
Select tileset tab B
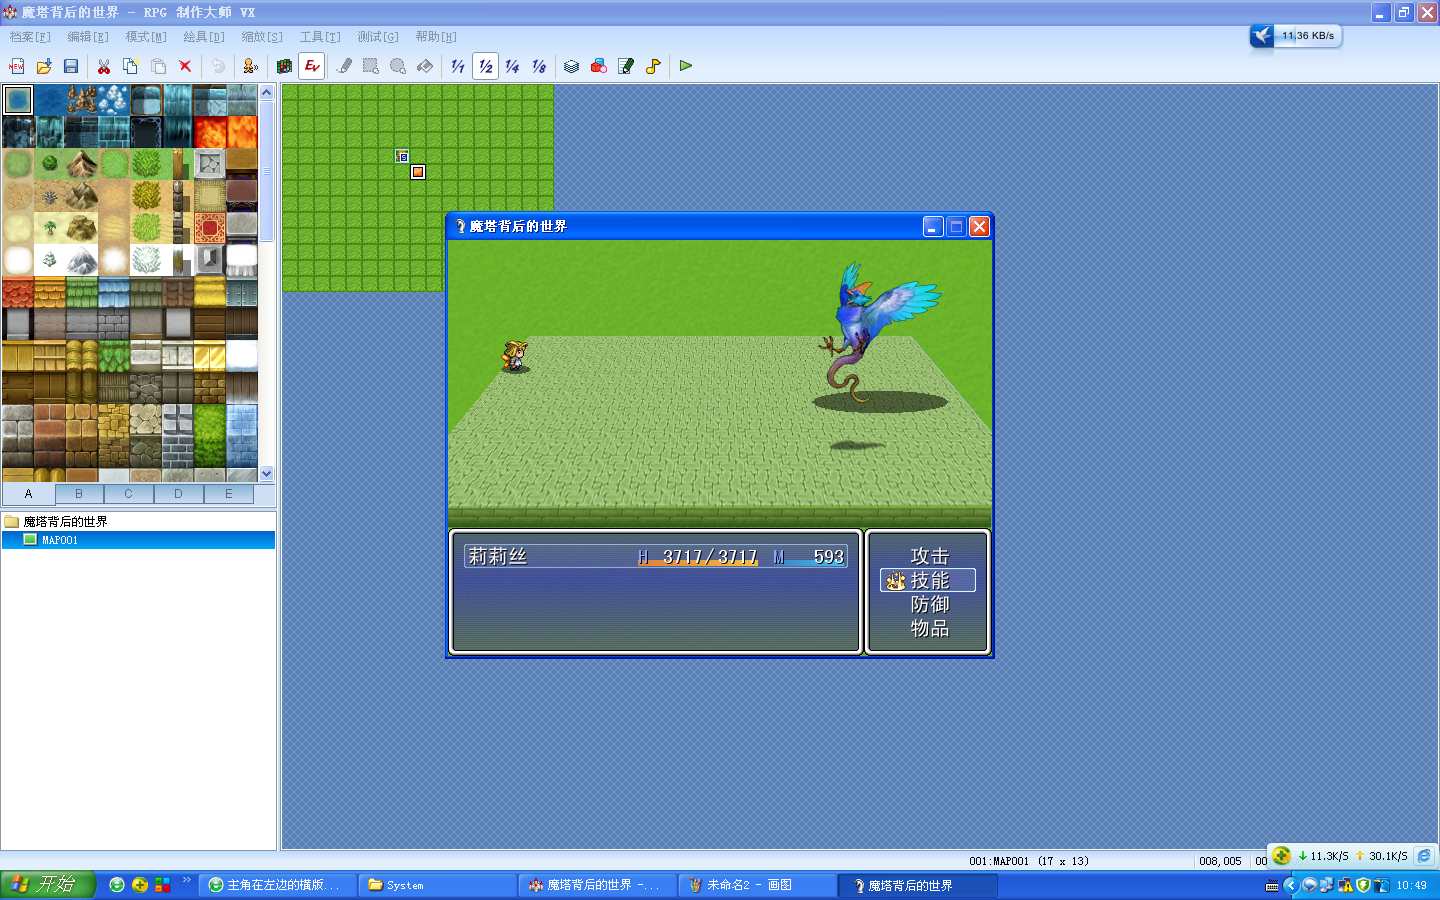79,494
